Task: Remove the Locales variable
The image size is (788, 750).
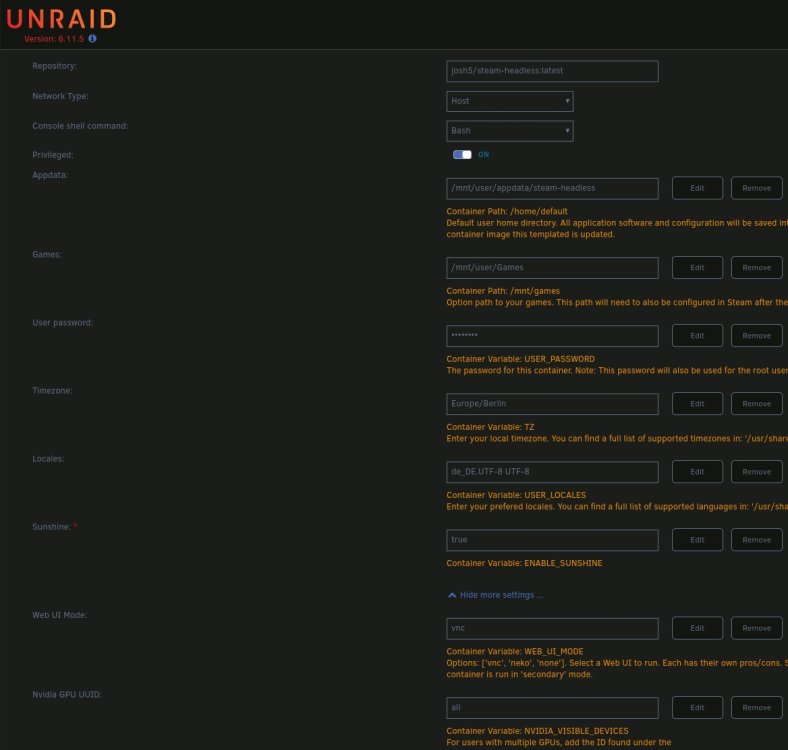Action: (x=756, y=472)
